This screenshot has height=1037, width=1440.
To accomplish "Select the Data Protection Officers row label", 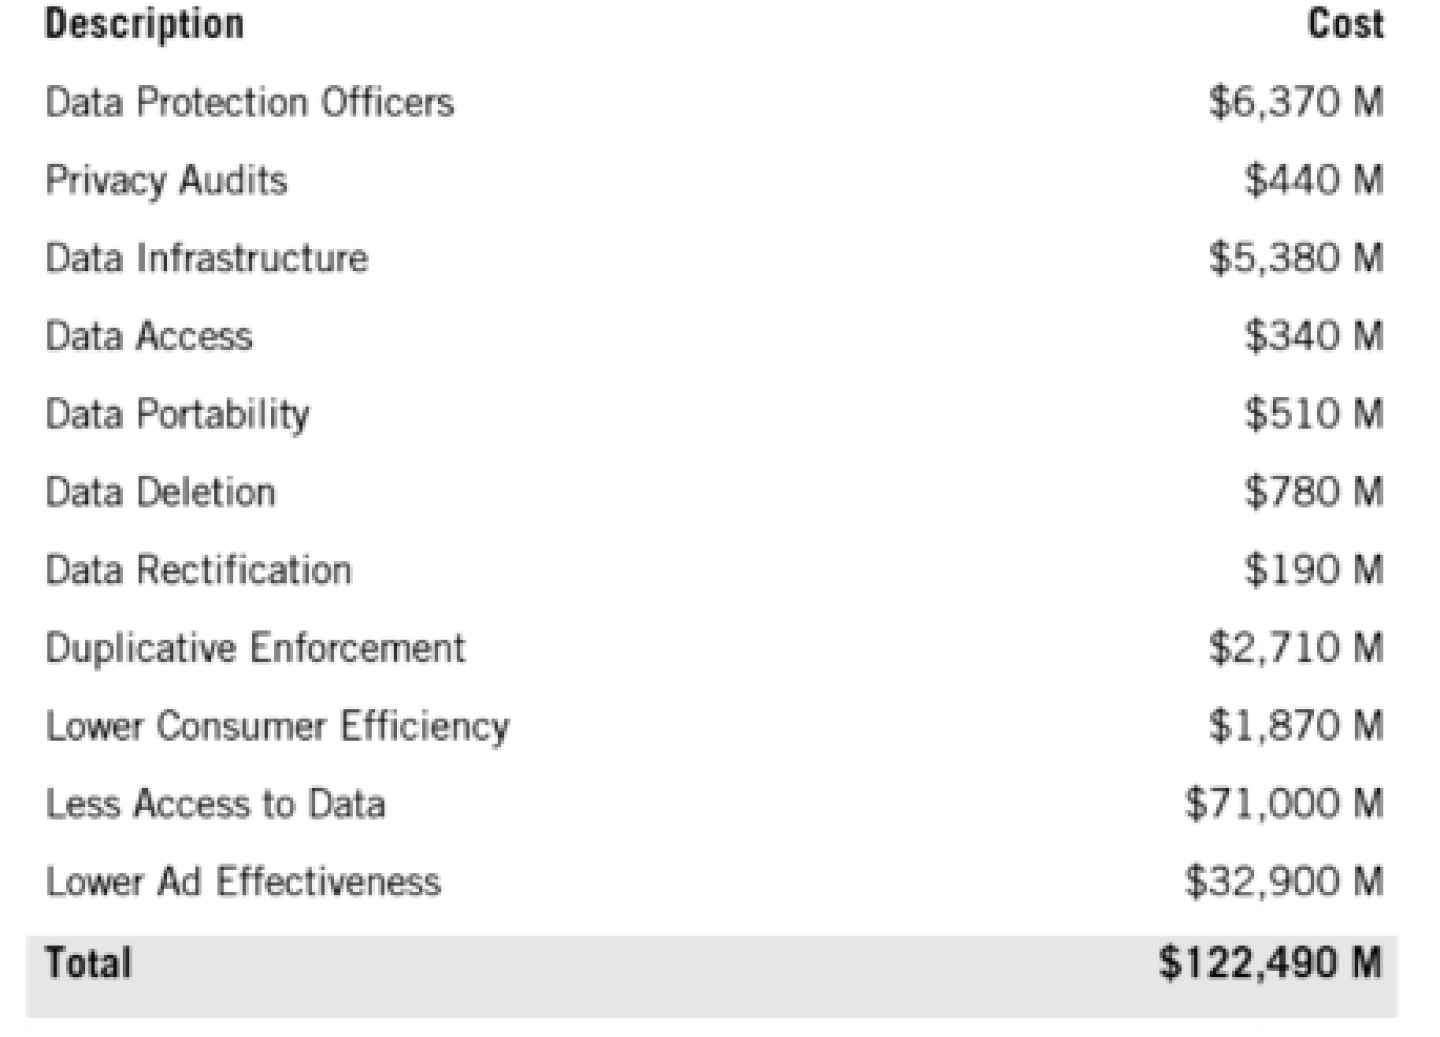I will (x=250, y=102).
